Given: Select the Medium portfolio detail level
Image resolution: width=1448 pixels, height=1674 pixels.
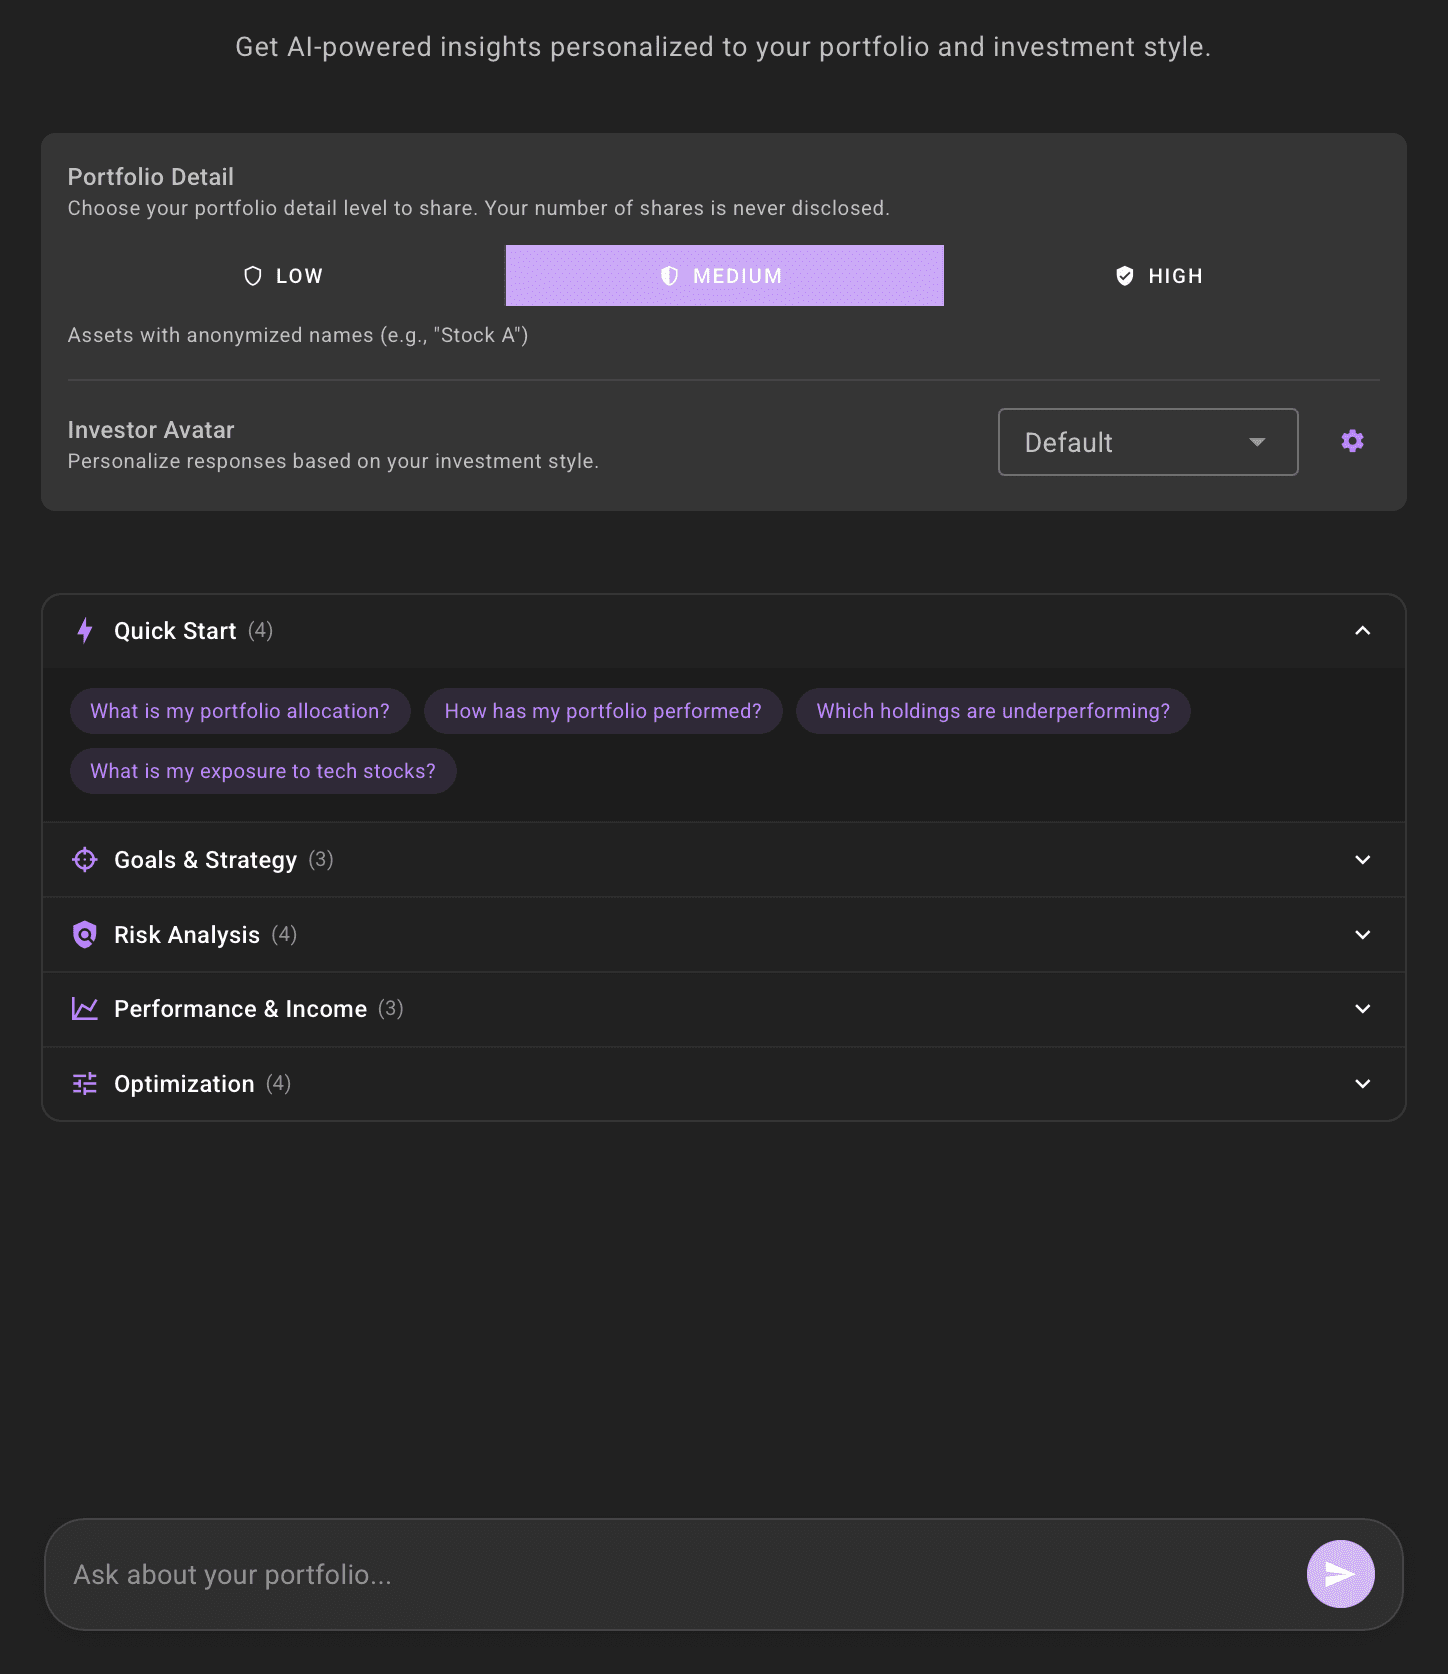Looking at the screenshot, I should tap(724, 275).
